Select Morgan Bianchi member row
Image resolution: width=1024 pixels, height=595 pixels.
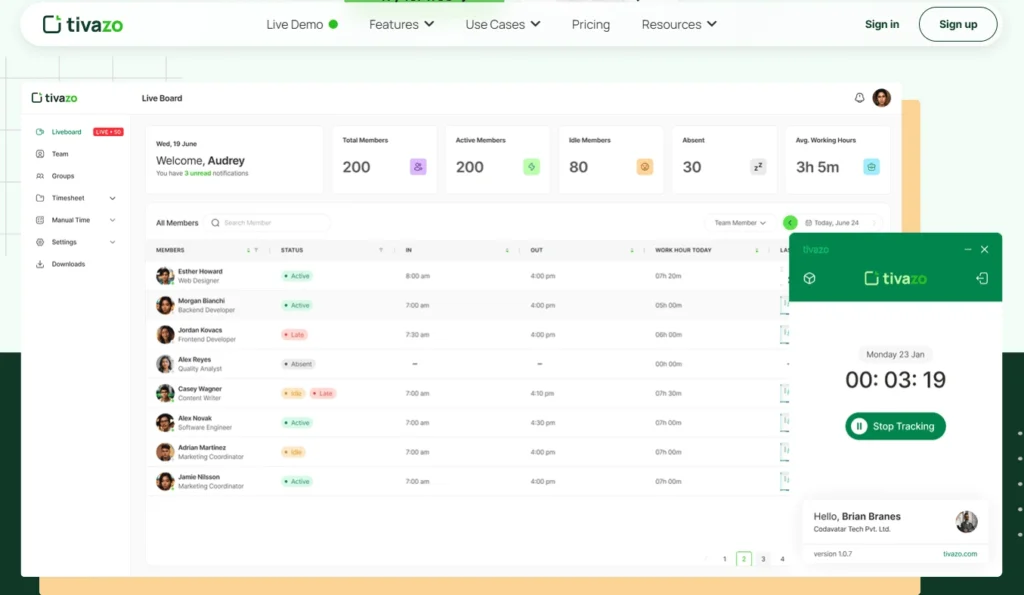(468, 306)
